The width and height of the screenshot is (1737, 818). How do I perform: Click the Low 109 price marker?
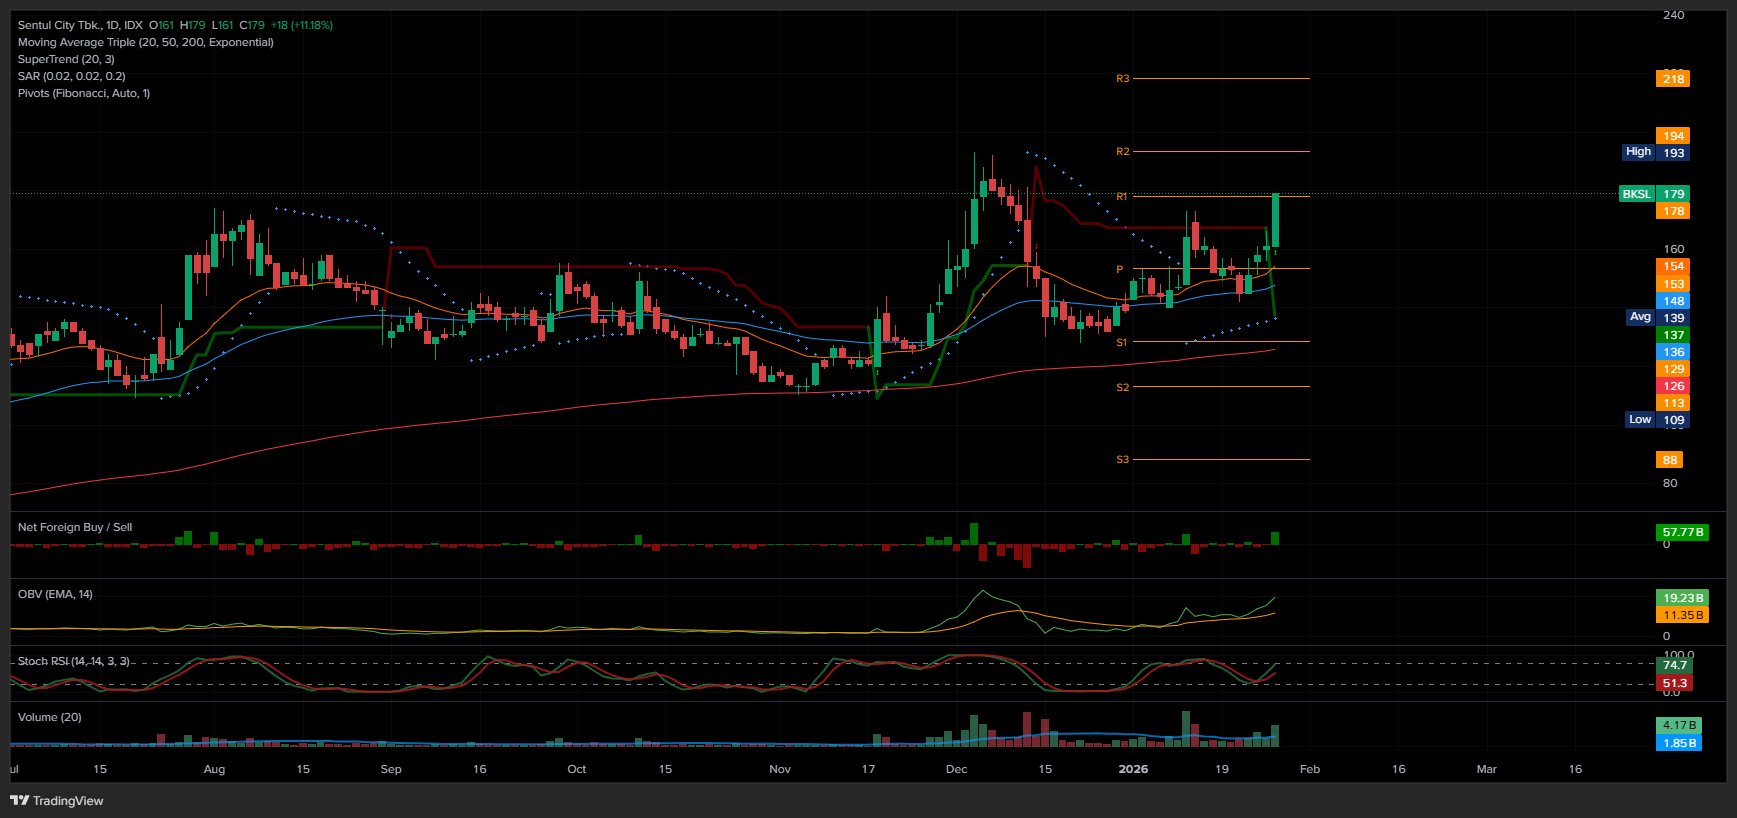coord(1656,420)
